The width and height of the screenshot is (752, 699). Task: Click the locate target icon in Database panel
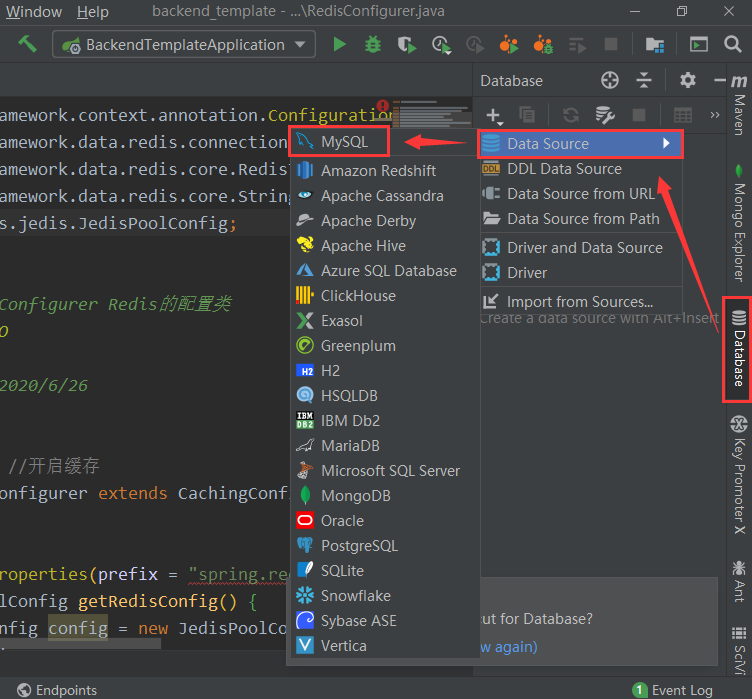pyautogui.click(x=610, y=80)
